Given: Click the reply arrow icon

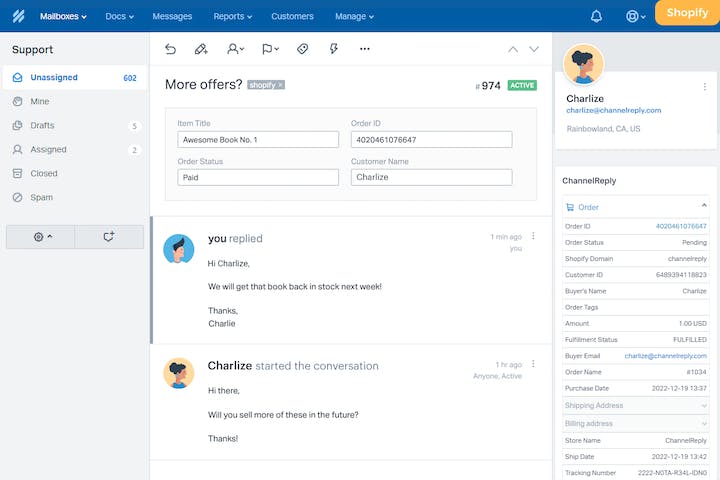Looking at the screenshot, I should coord(170,49).
